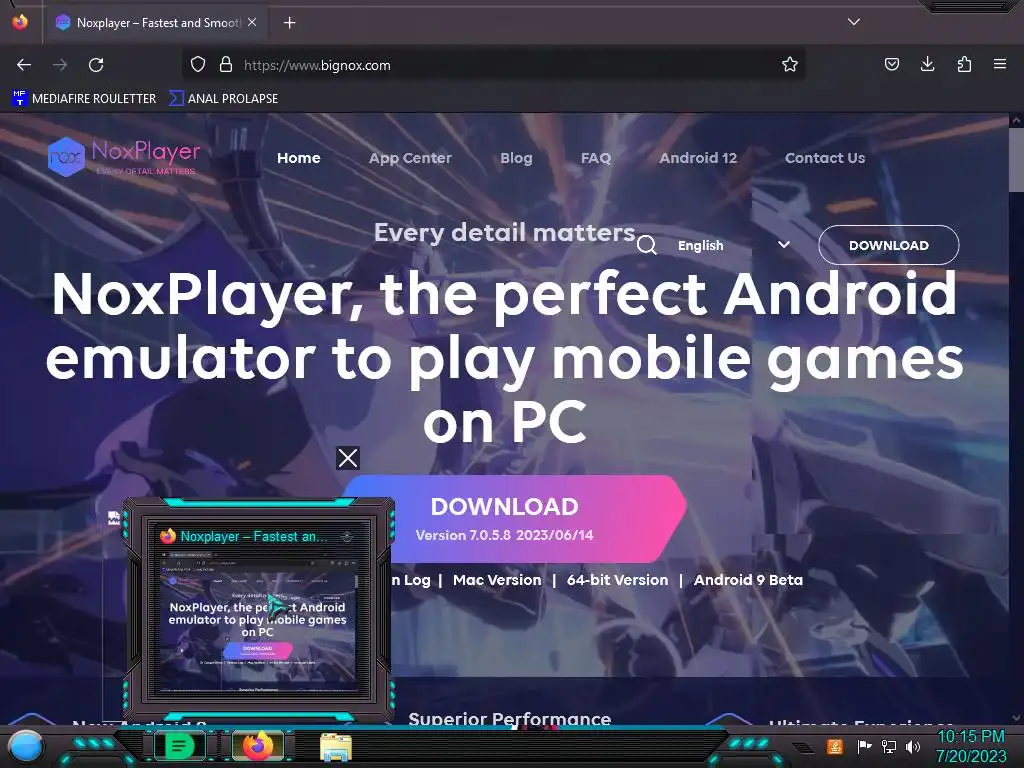The image size is (1024, 768).
Task: View site security padlock information
Action: pyautogui.click(x=226, y=65)
